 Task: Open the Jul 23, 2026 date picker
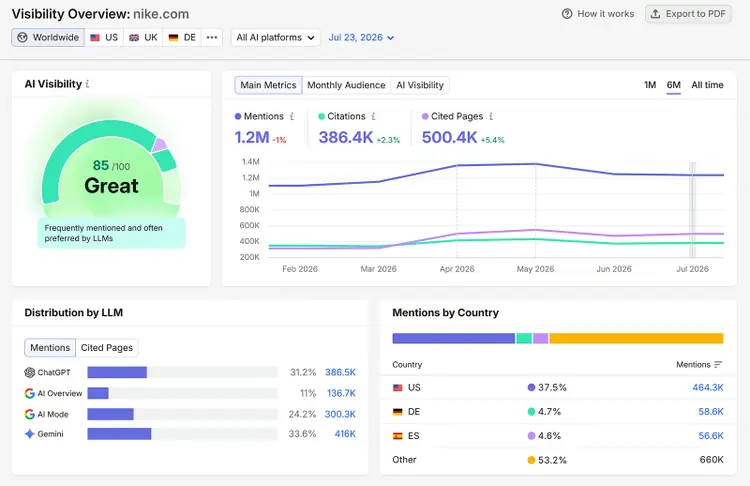click(x=361, y=37)
